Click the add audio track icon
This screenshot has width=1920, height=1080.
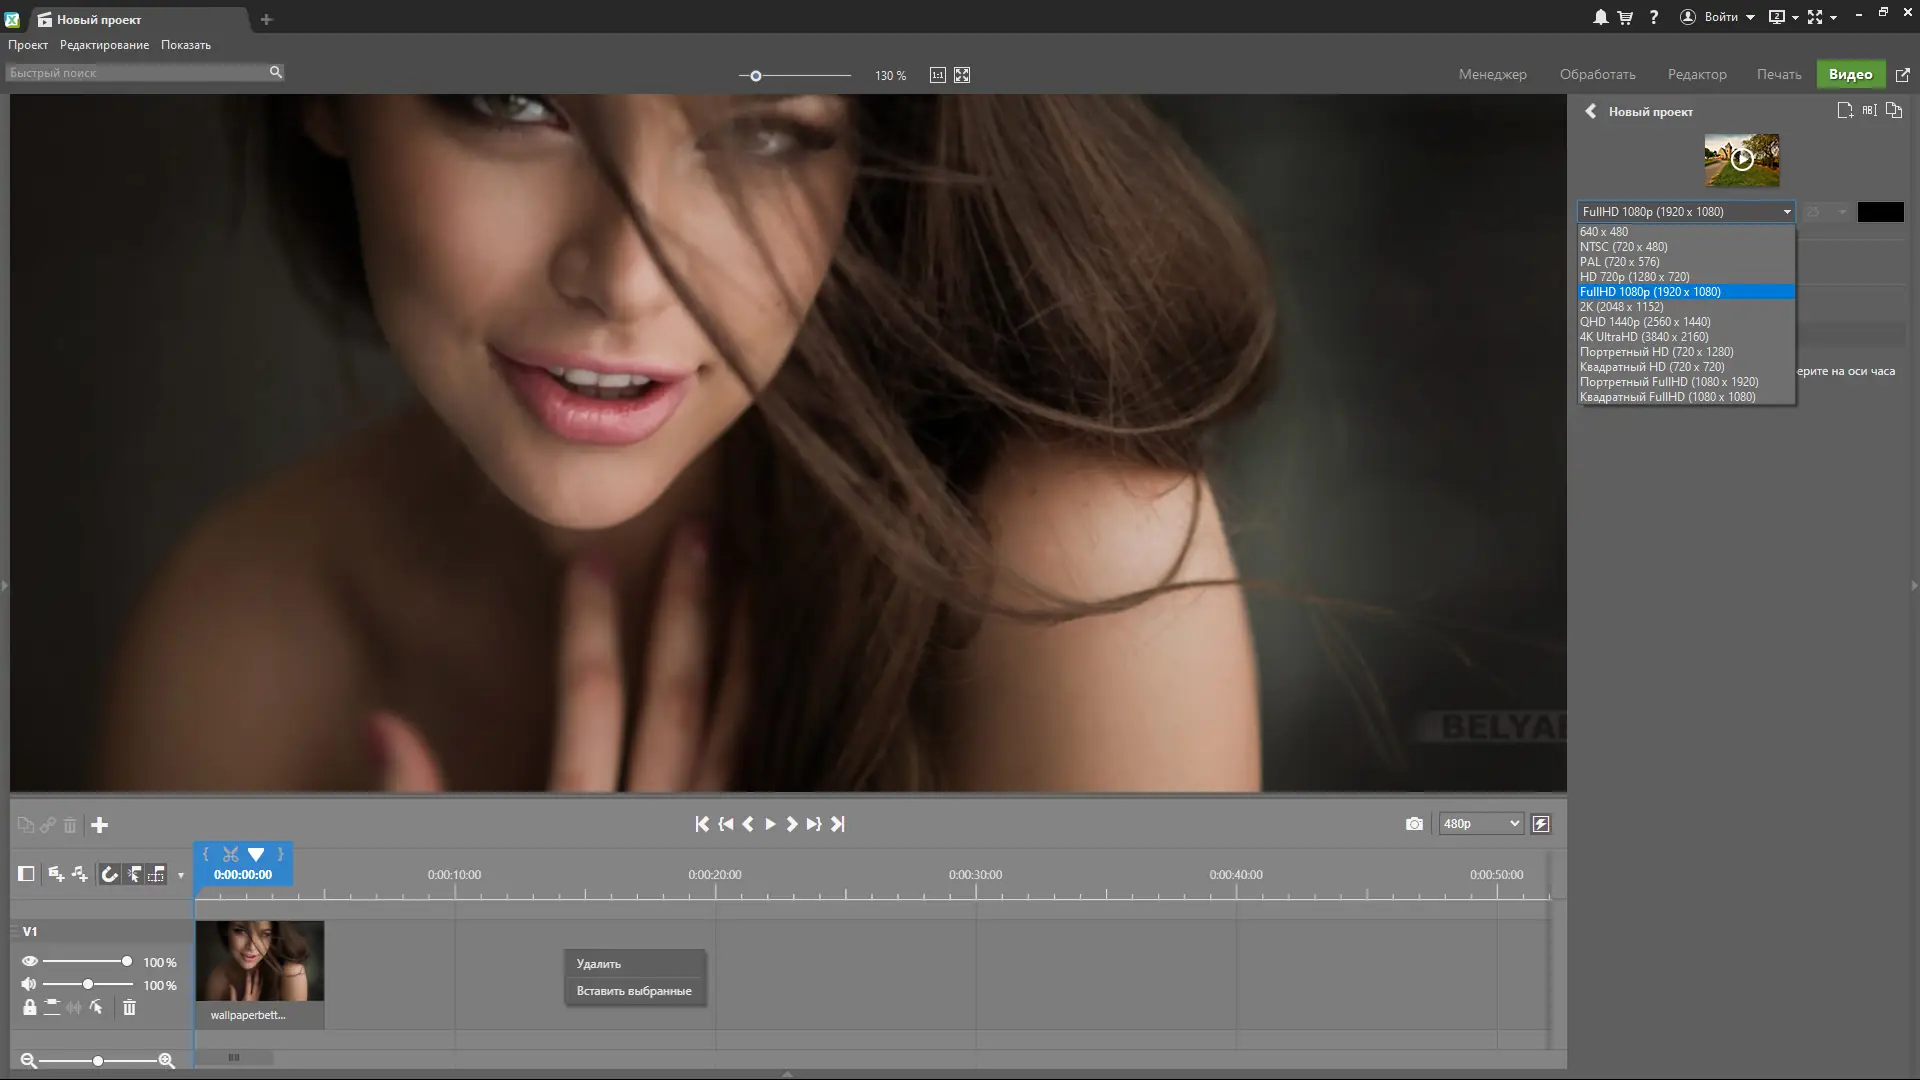click(x=79, y=875)
